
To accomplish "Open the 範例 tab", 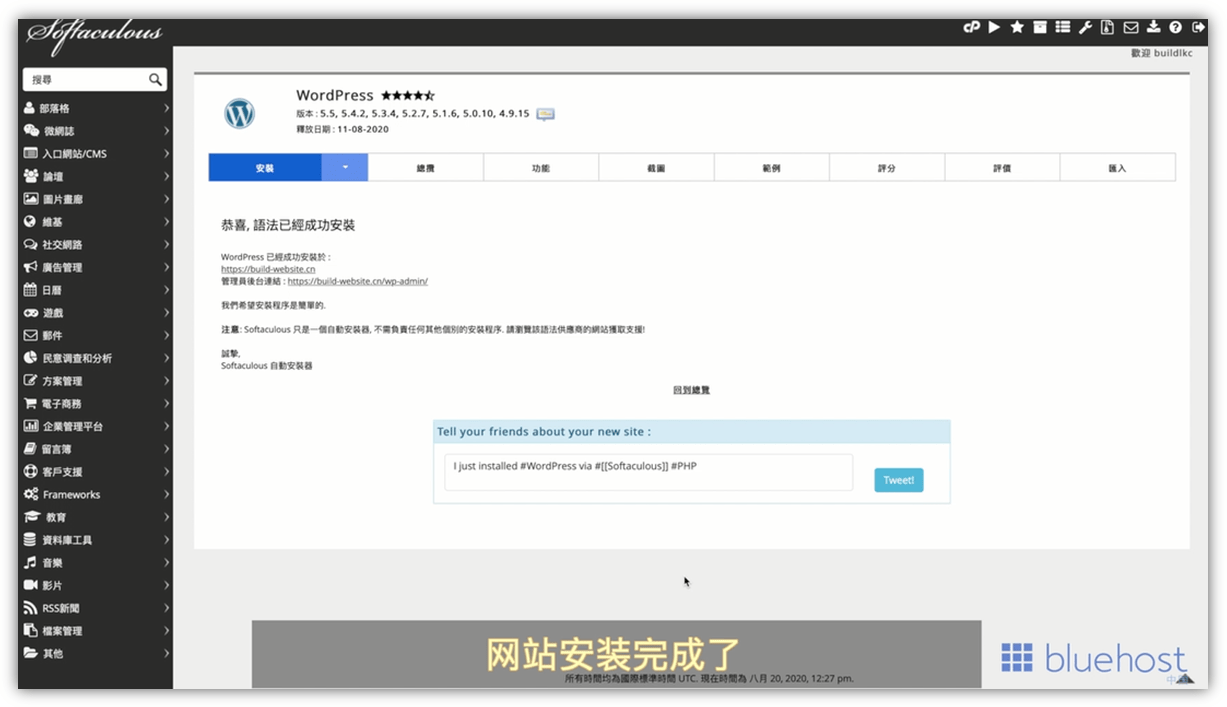I will pyautogui.click(x=772, y=168).
